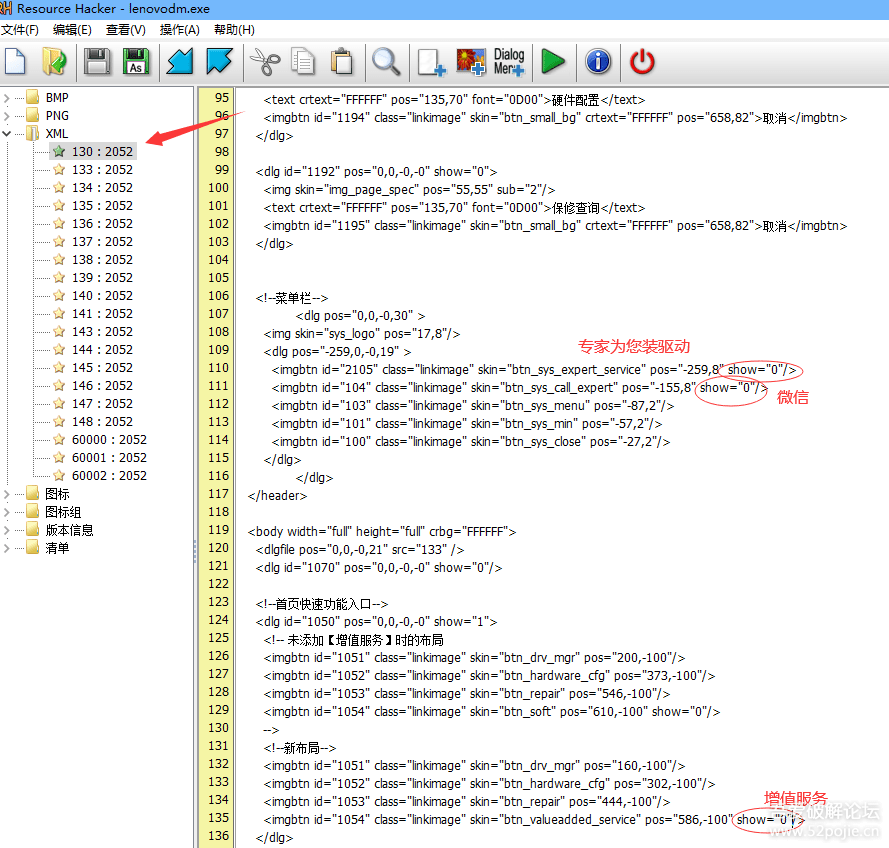Image resolution: width=889 pixels, height=848 pixels.
Task: Click the New file toolbar icon
Action: tap(15, 62)
